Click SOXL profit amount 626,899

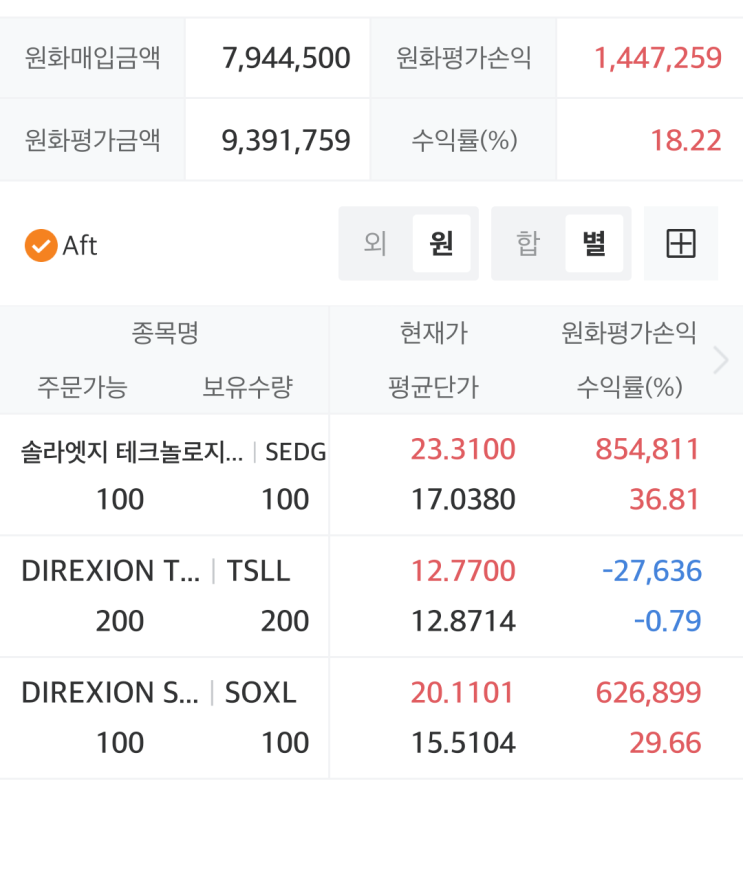click(648, 693)
